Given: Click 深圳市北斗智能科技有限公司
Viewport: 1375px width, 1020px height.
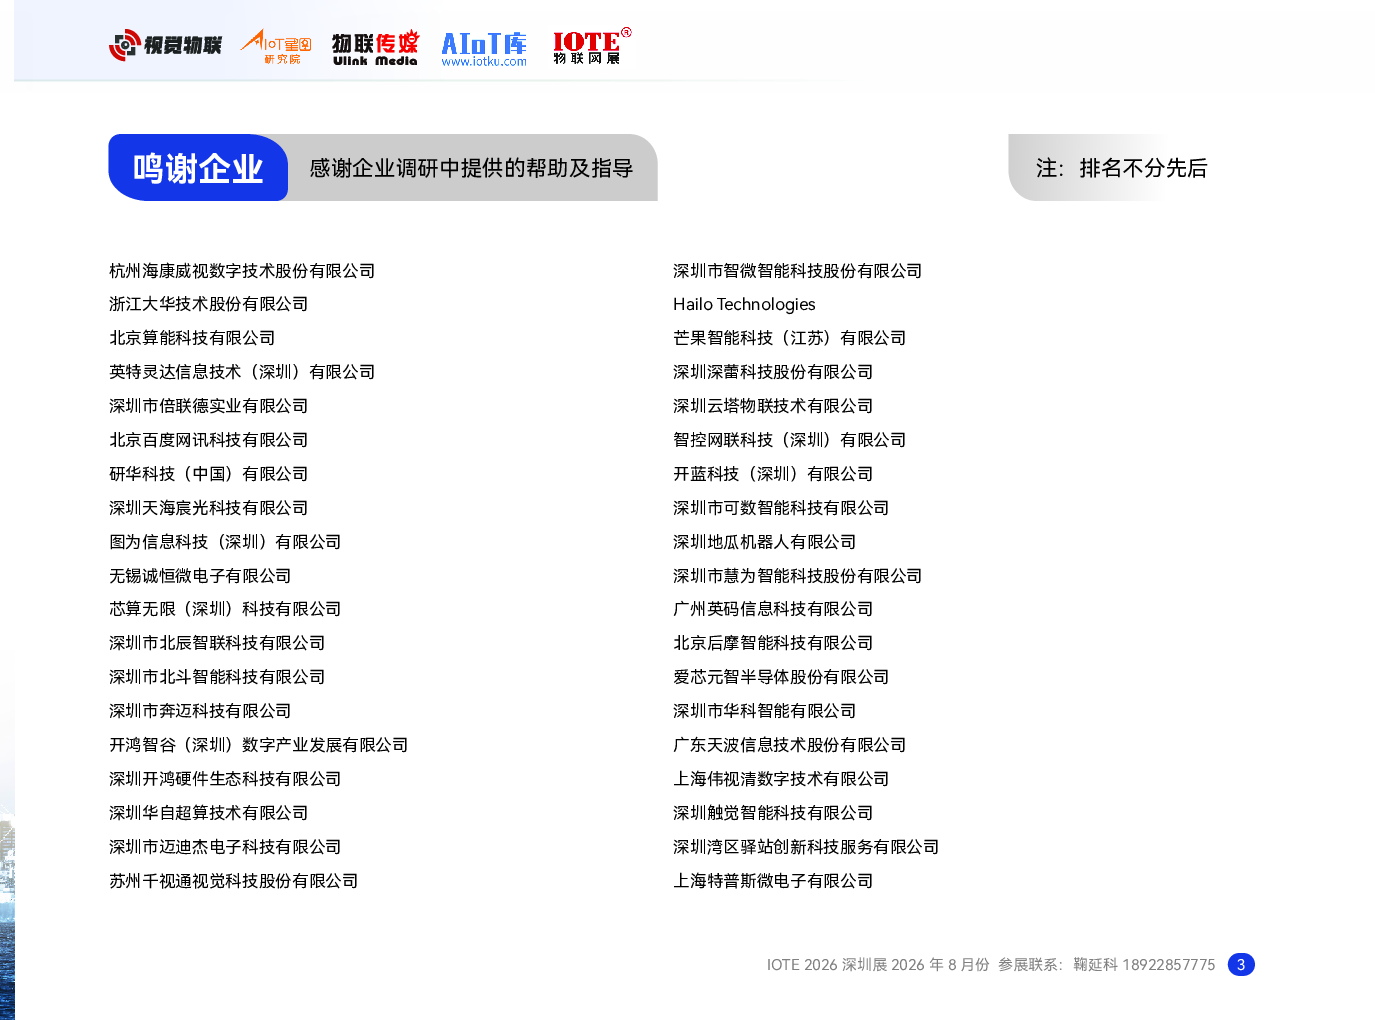Looking at the screenshot, I should (x=217, y=677).
